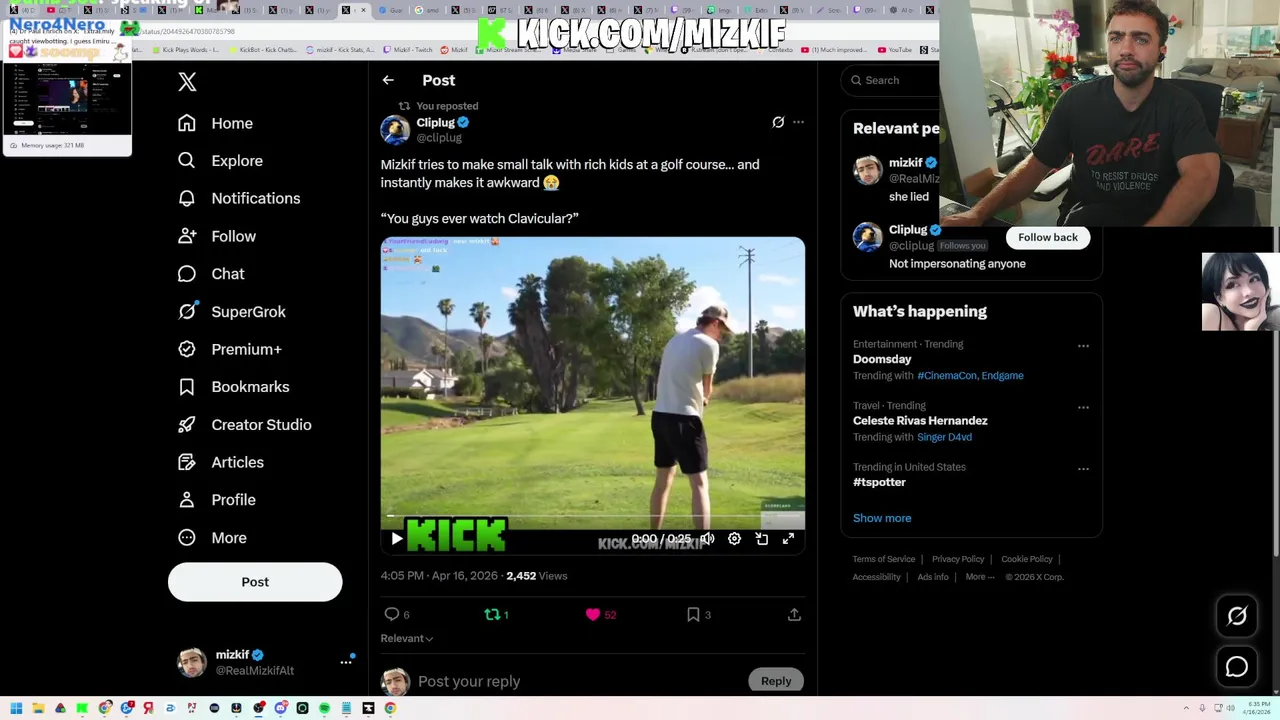This screenshot has width=1280, height=720.
Task: Expand the Relevant replies sort dropdown
Action: [x=406, y=638]
